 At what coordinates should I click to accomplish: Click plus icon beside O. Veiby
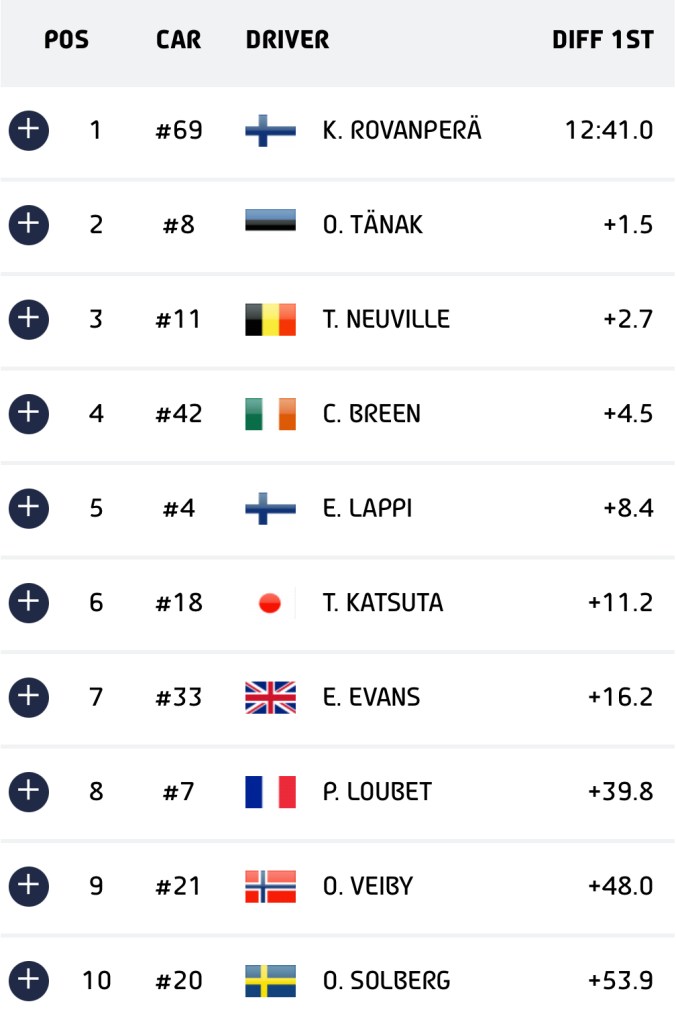pos(29,886)
